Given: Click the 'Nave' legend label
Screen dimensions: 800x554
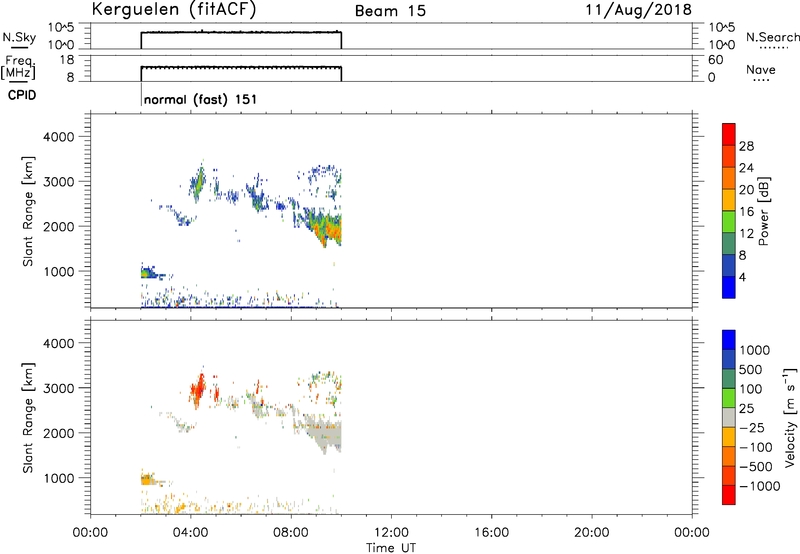Looking at the screenshot, I should pyautogui.click(x=761, y=70).
